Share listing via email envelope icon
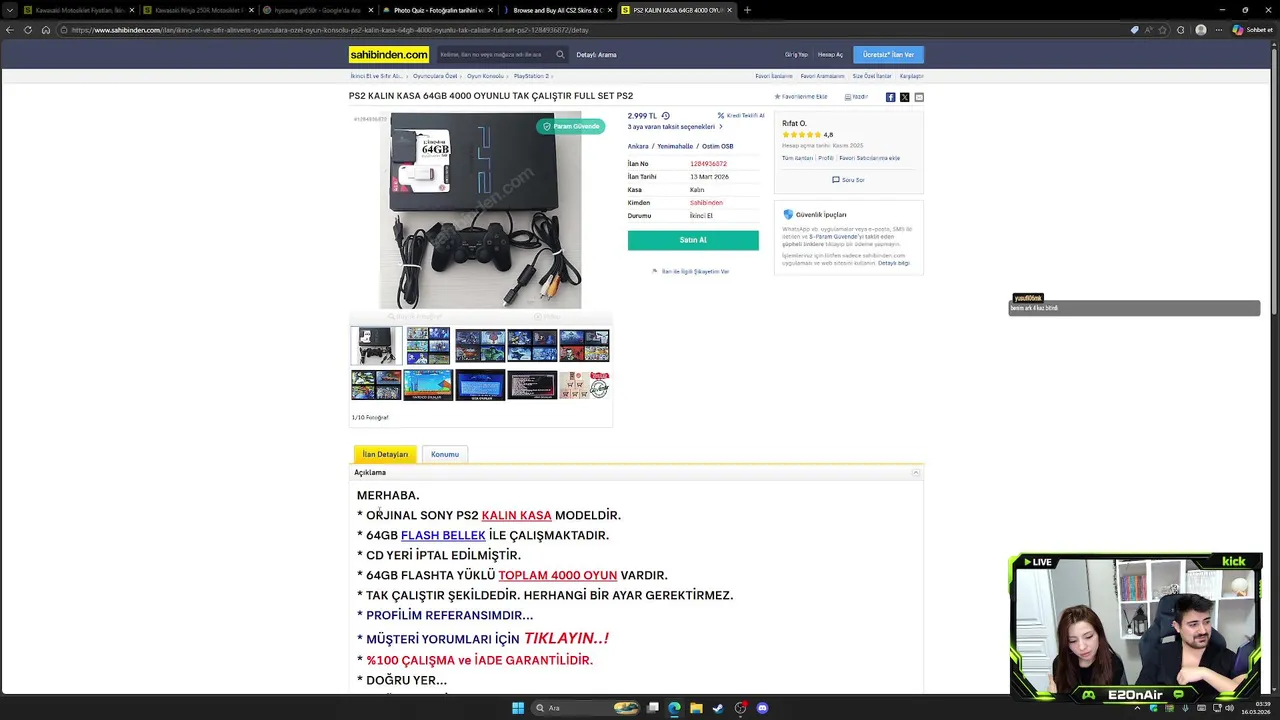1280x720 pixels. click(919, 97)
